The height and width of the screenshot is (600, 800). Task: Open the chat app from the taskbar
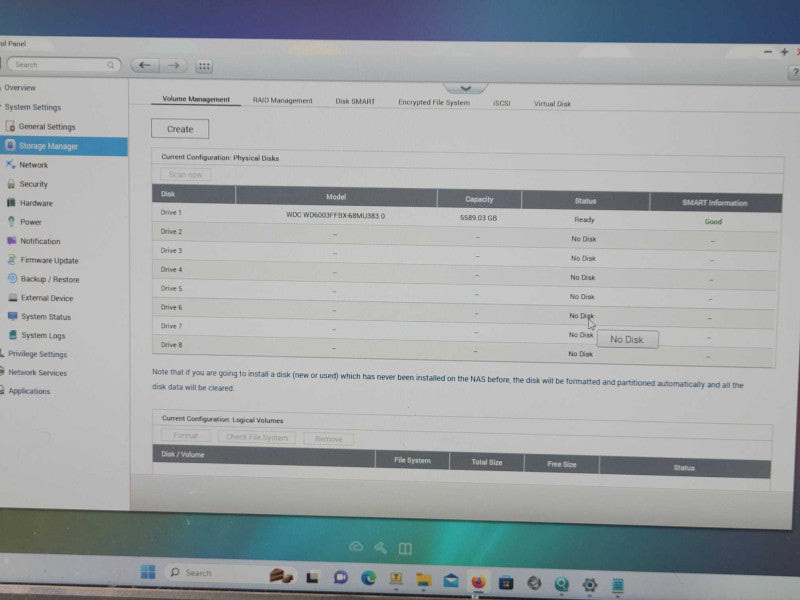(x=340, y=578)
